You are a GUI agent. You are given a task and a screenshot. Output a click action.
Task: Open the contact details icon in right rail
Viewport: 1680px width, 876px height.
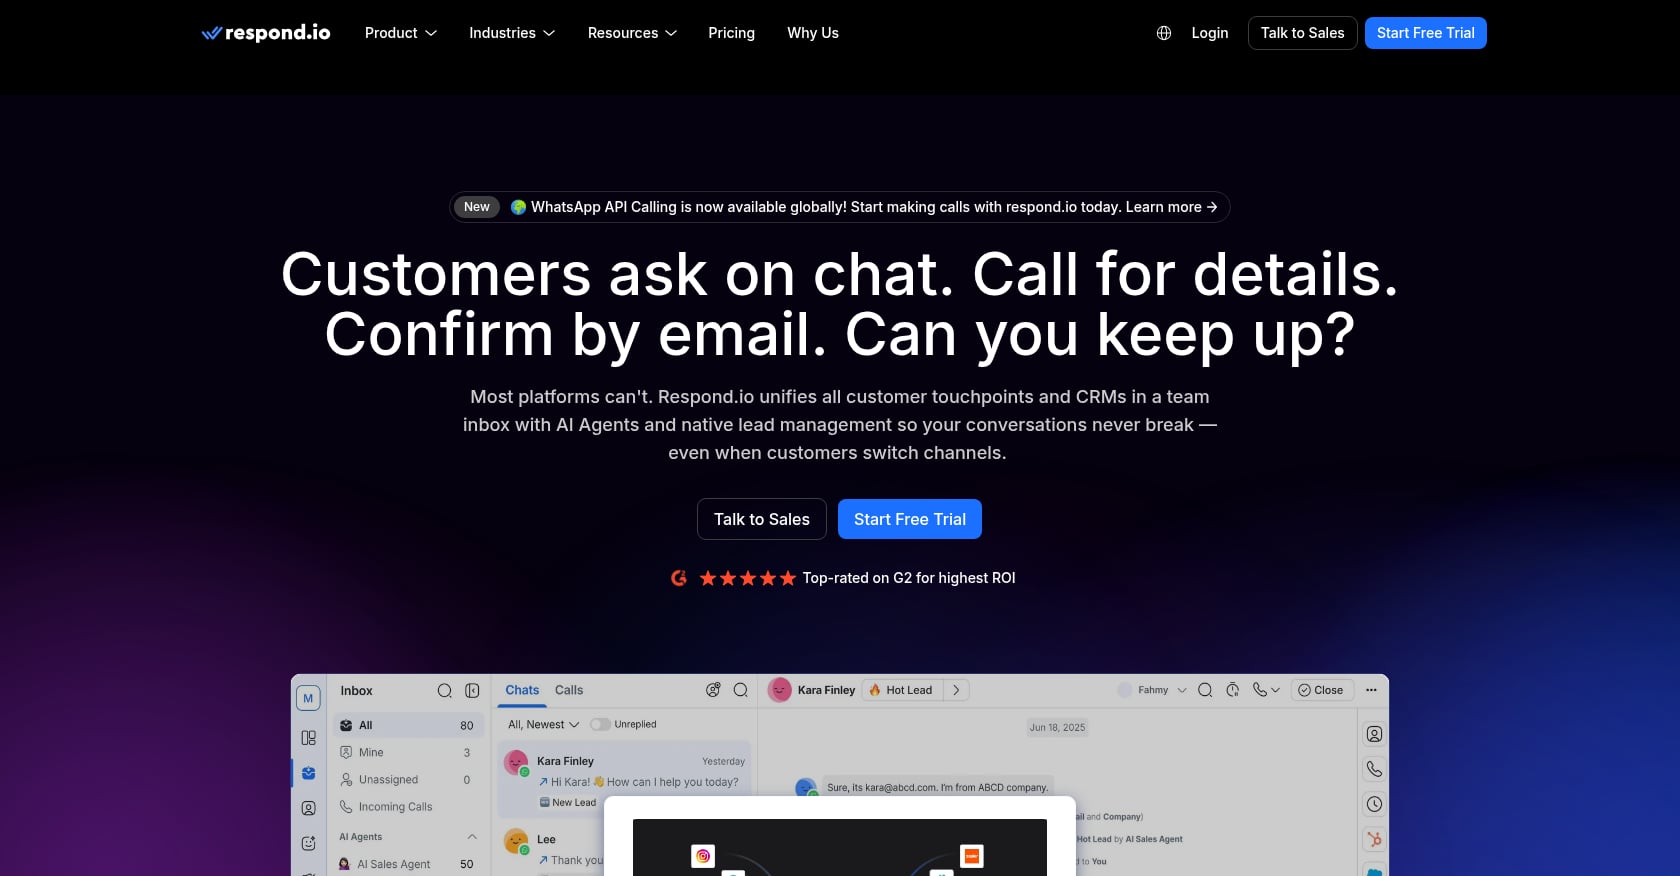click(x=1375, y=734)
